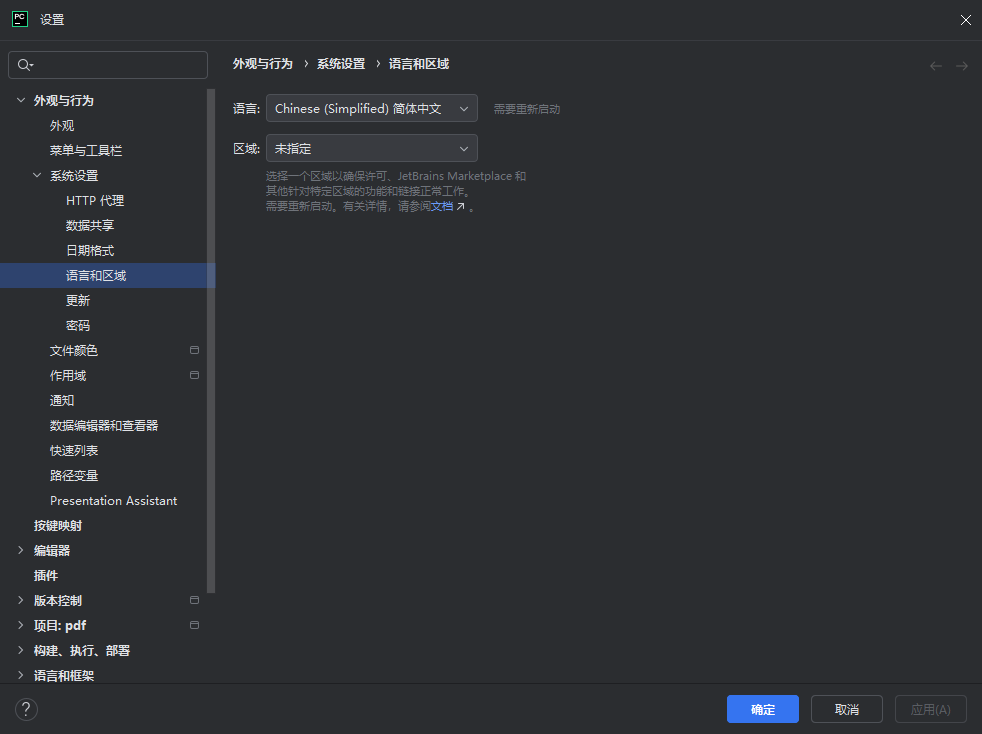Click the project-level icon next to 版本控制
Viewport: 982px width, 734px height.
pyautogui.click(x=195, y=600)
